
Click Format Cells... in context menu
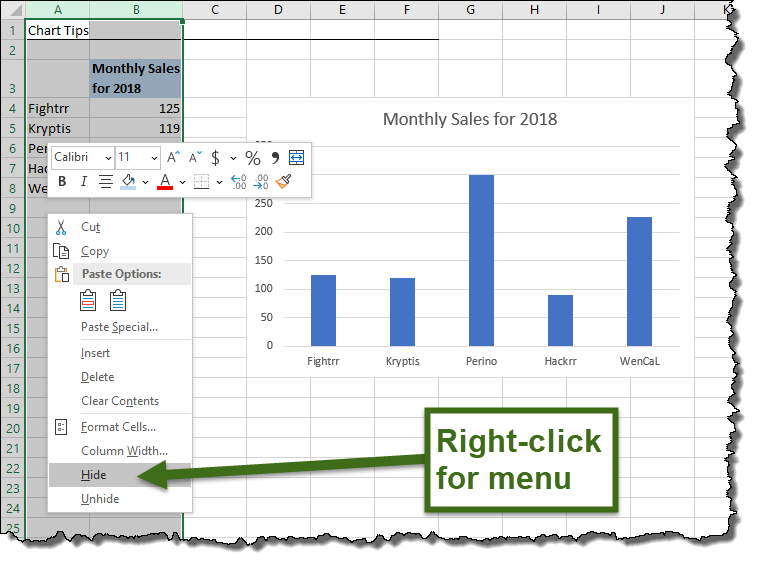point(118,427)
